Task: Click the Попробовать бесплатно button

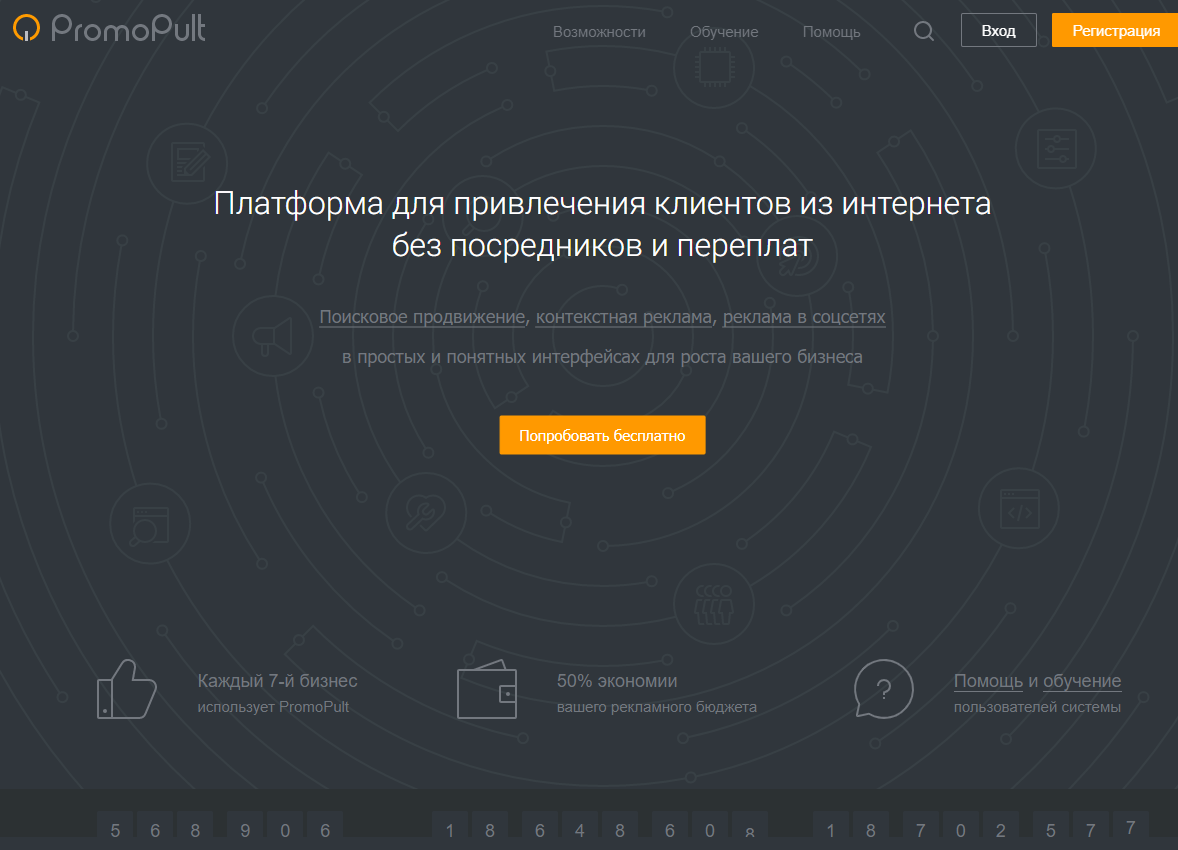Action: click(602, 436)
